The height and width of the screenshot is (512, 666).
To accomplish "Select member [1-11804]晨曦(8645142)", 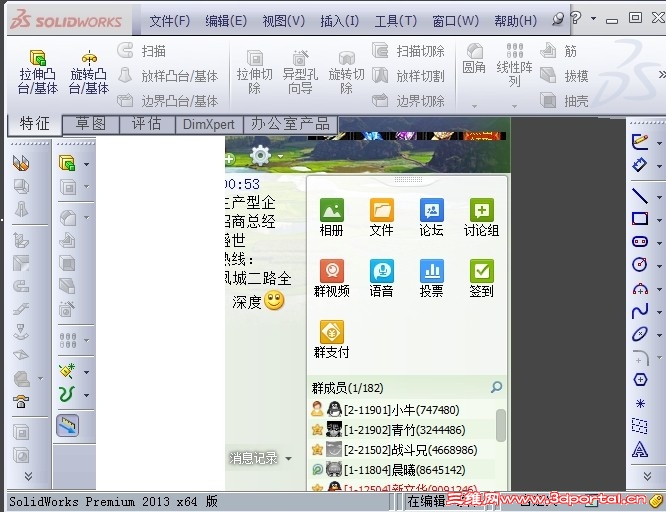I will (402, 470).
